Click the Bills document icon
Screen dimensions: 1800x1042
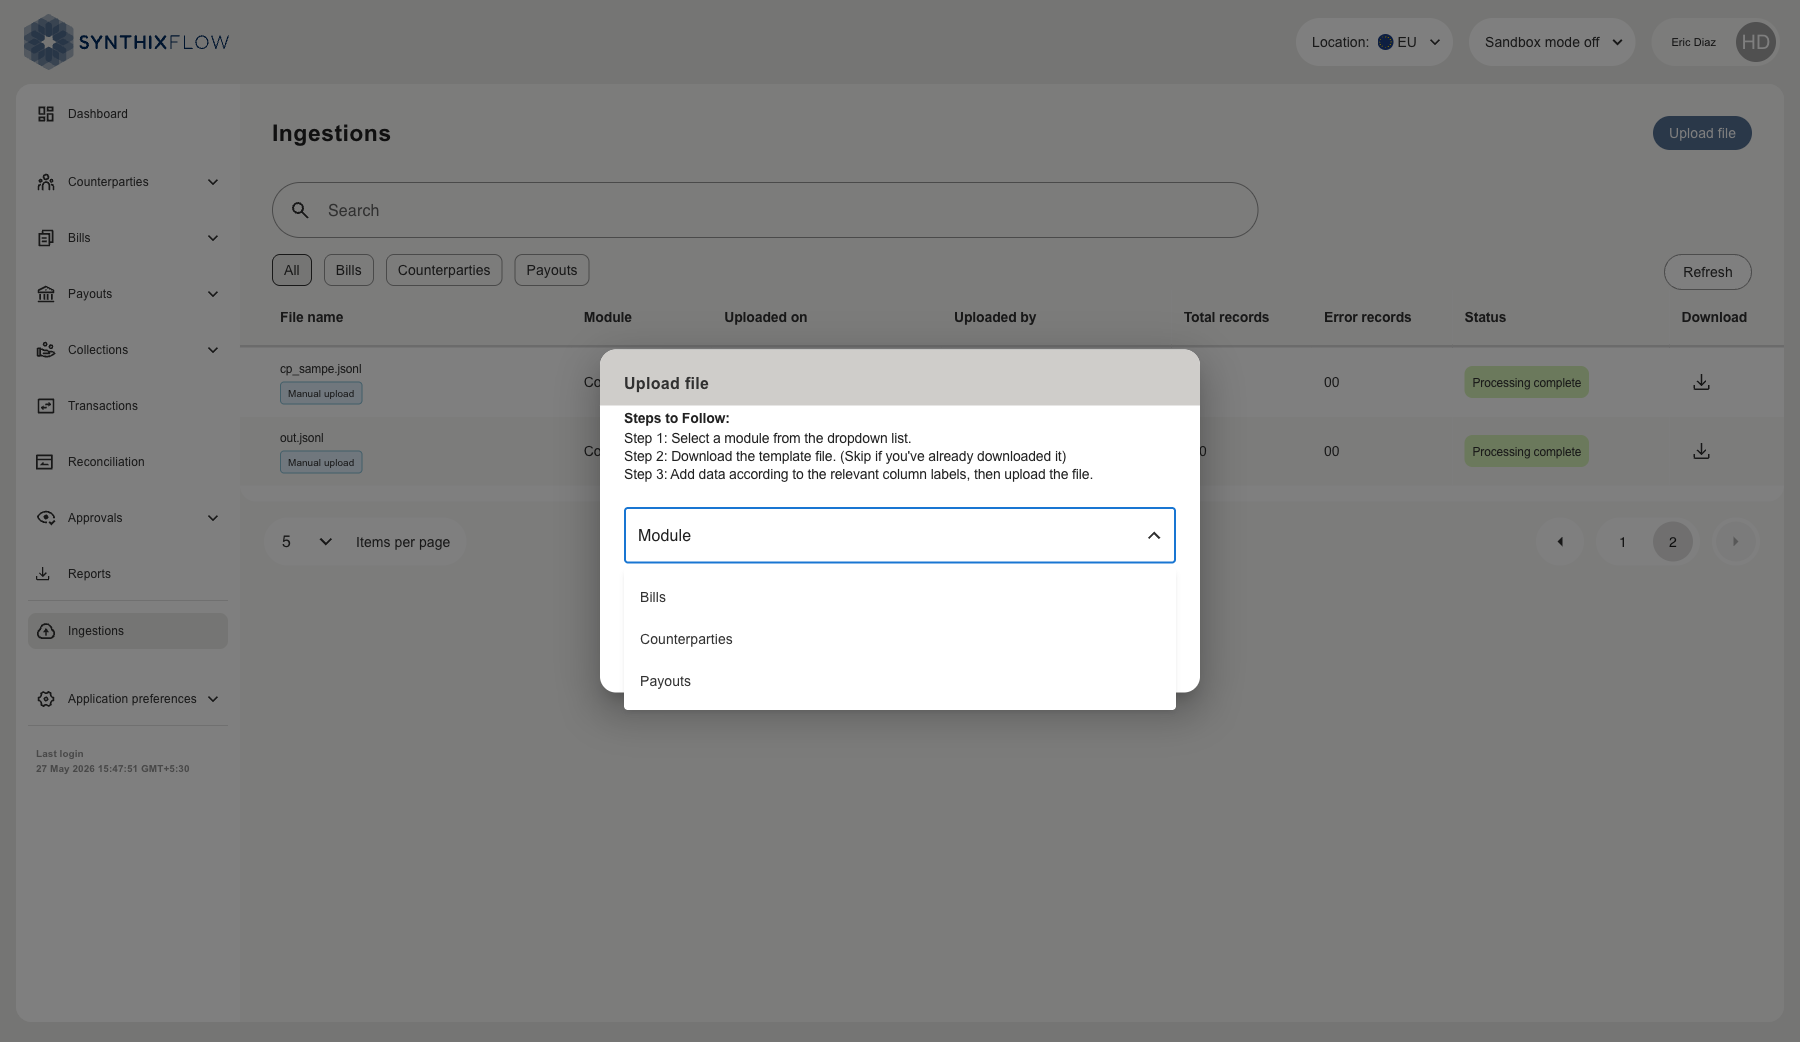coord(46,238)
